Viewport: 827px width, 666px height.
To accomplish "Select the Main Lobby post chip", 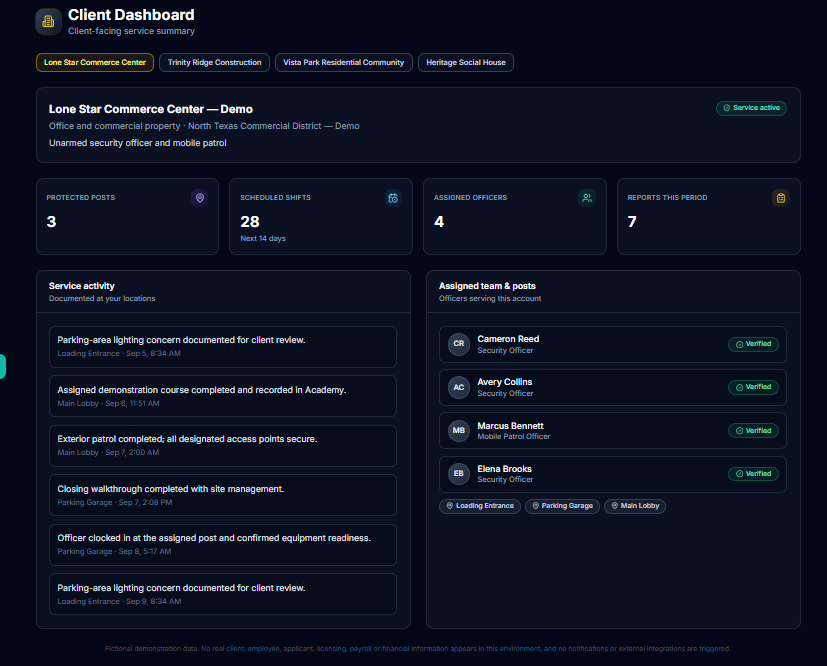I will 635,506.
